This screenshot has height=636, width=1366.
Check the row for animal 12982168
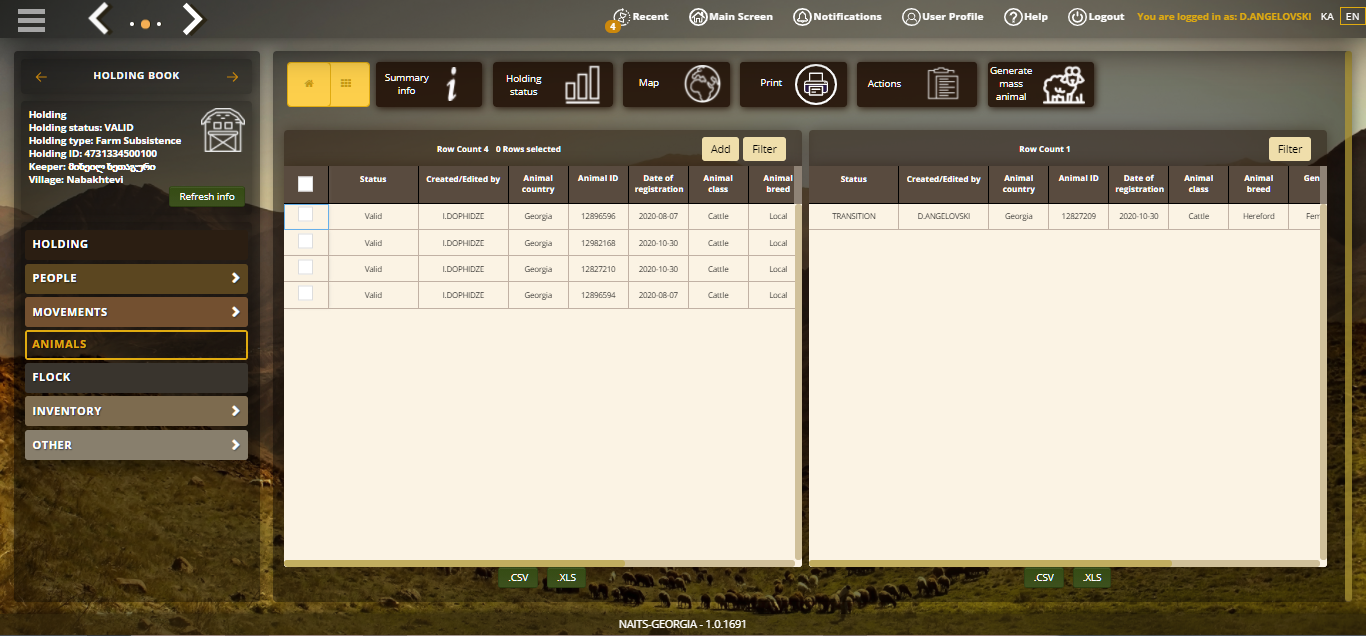click(x=306, y=241)
